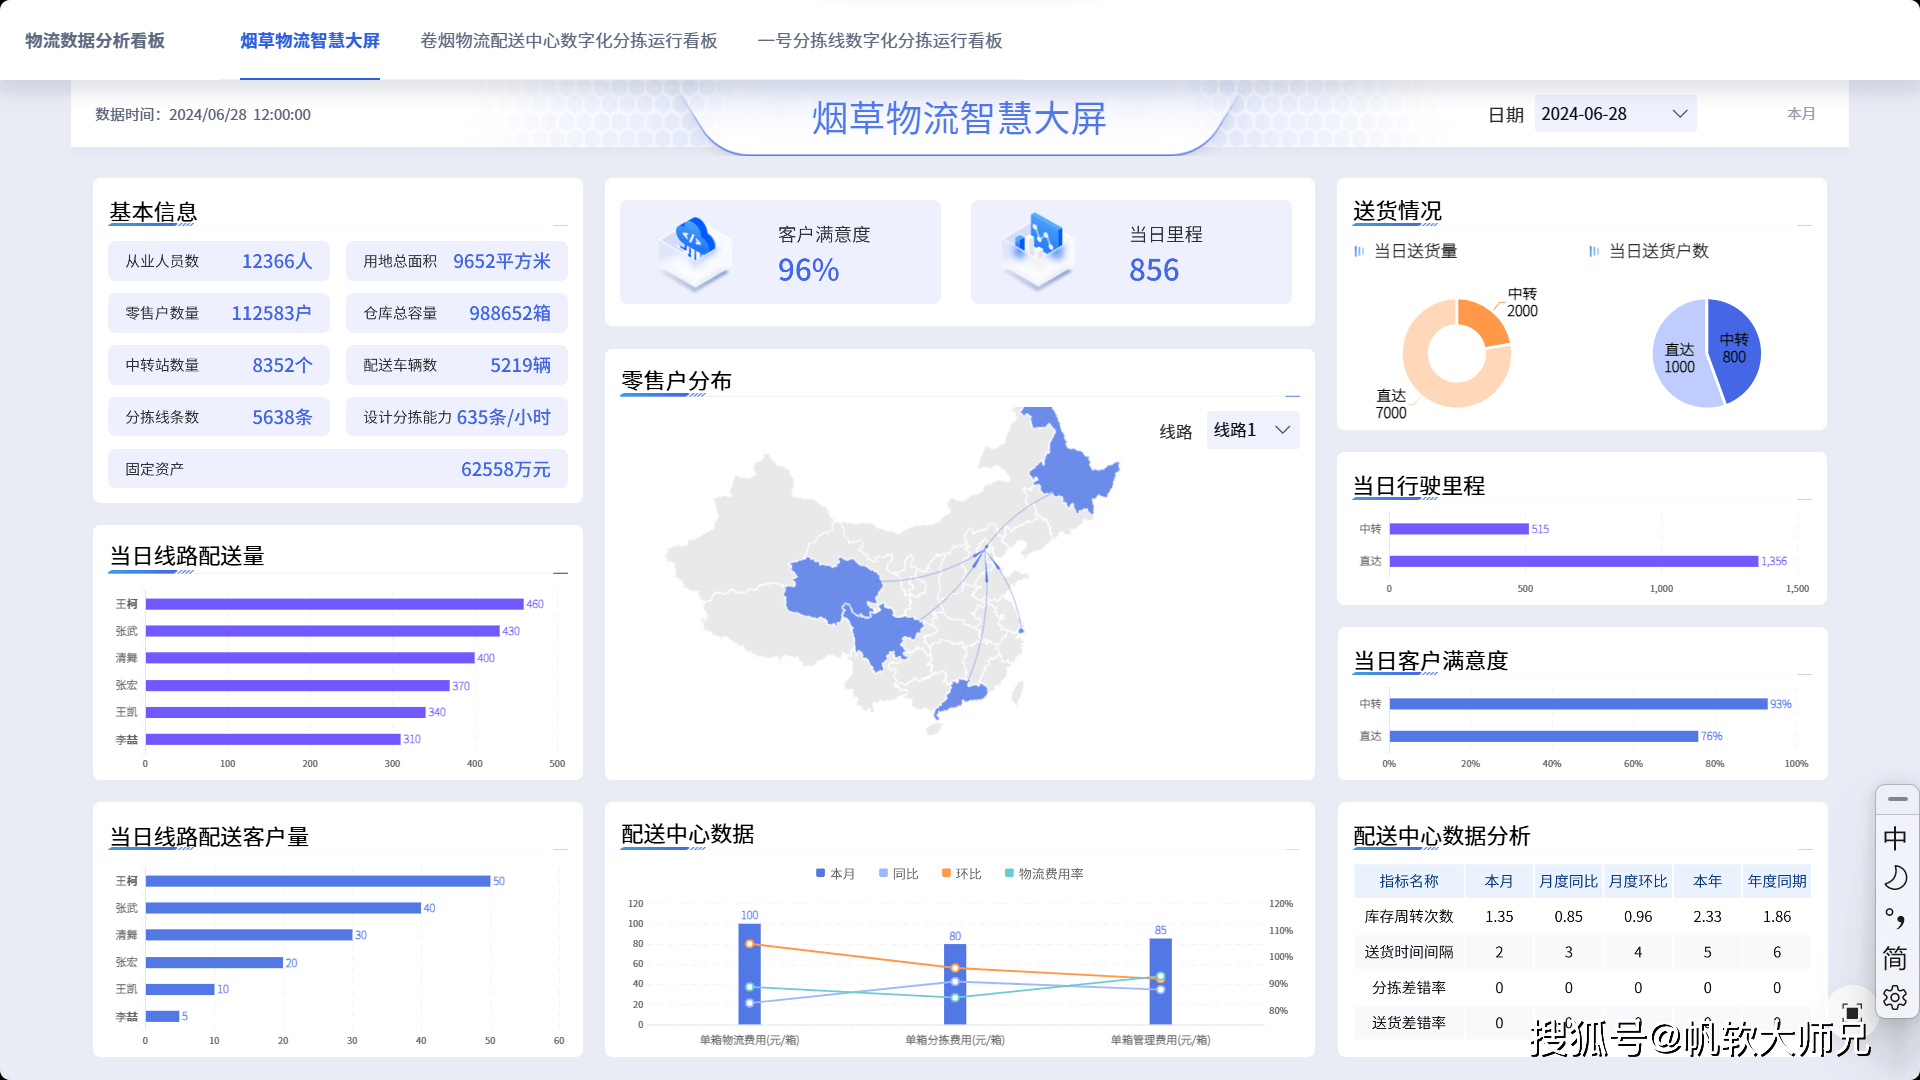The image size is (1920, 1080).
Task: Click 固定资产 62558万元 value
Action: (505, 469)
